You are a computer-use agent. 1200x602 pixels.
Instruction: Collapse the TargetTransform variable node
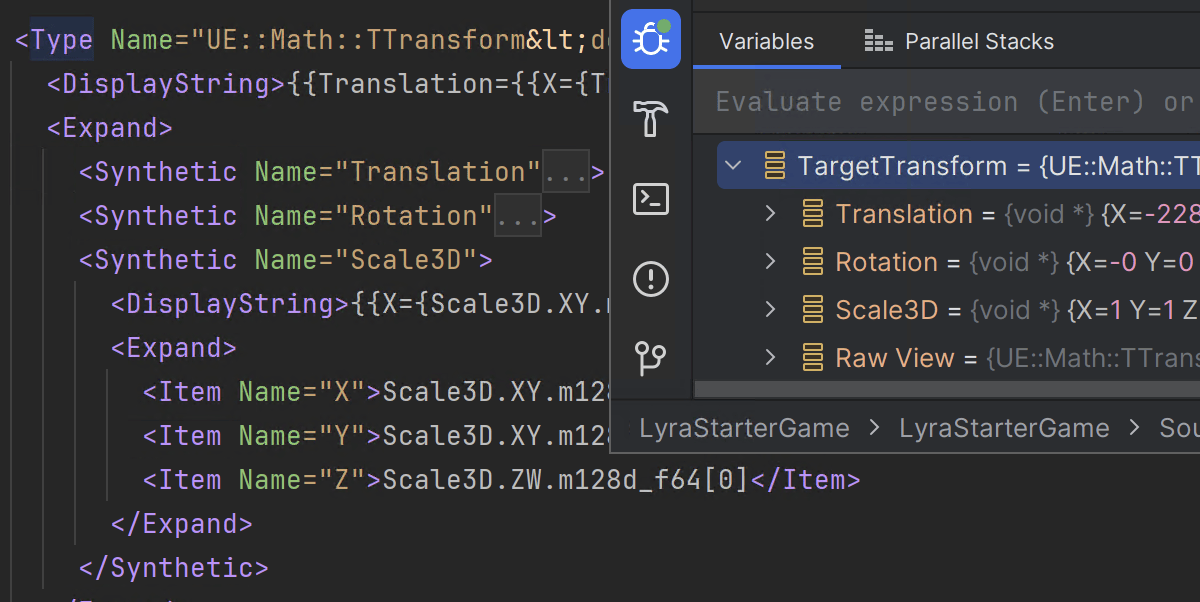coord(733,166)
